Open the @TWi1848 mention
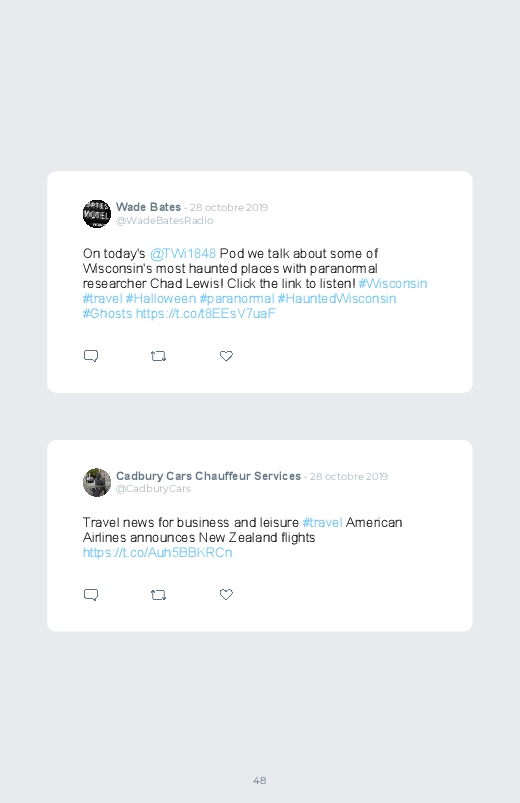Image resolution: width=520 pixels, height=803 pixels. click(183, 253)
